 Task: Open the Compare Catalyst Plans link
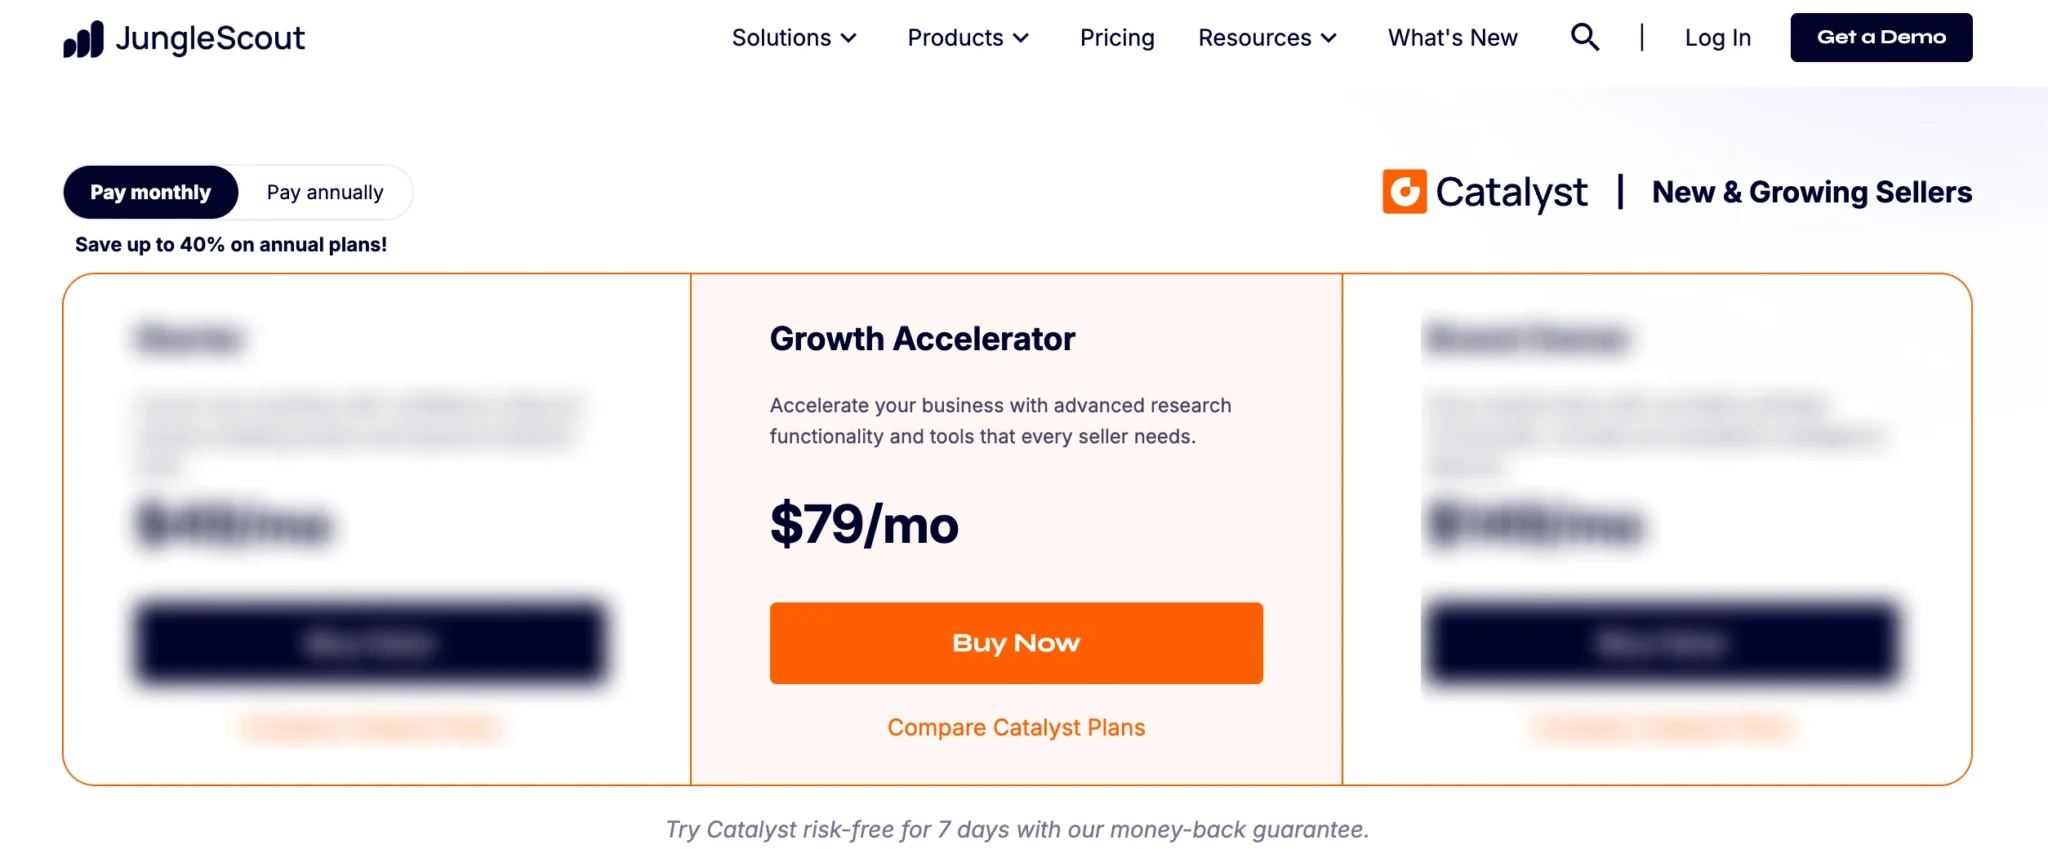click(1015, 727)
